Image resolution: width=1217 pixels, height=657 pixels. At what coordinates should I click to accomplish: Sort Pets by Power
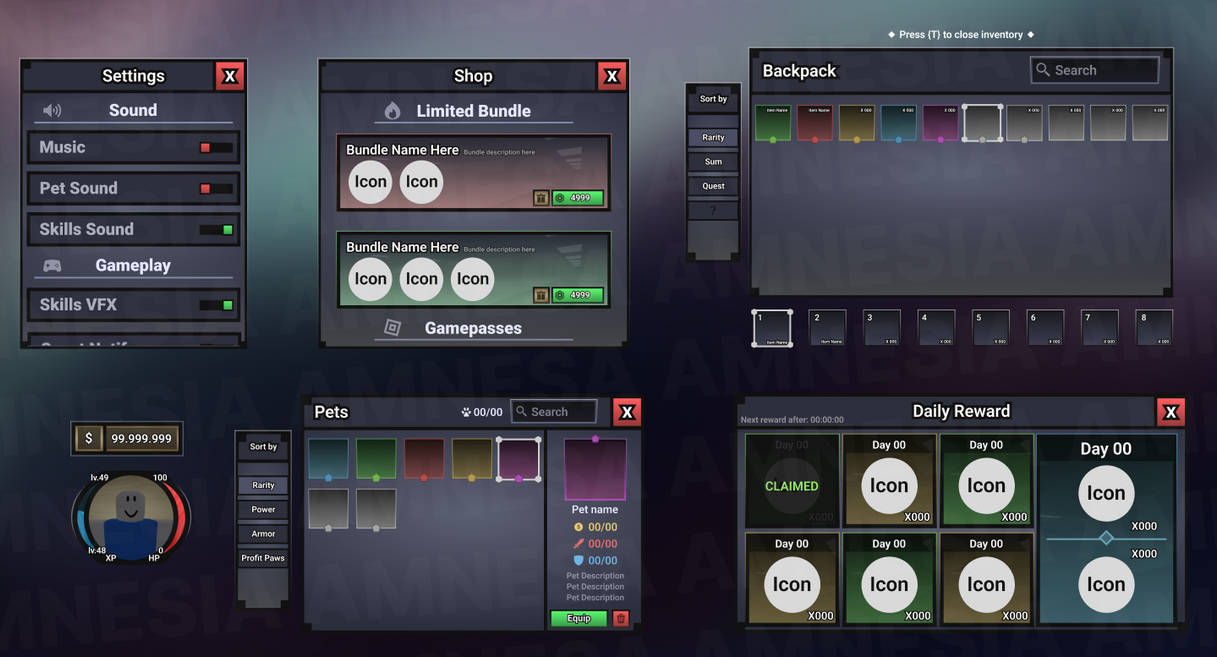pos(263,509)
